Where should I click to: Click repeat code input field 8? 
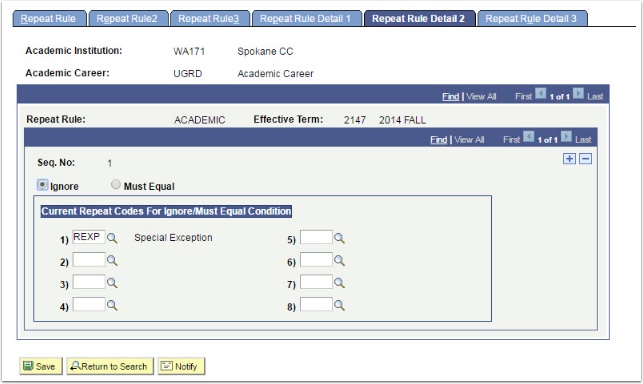(x=316, y=304)
